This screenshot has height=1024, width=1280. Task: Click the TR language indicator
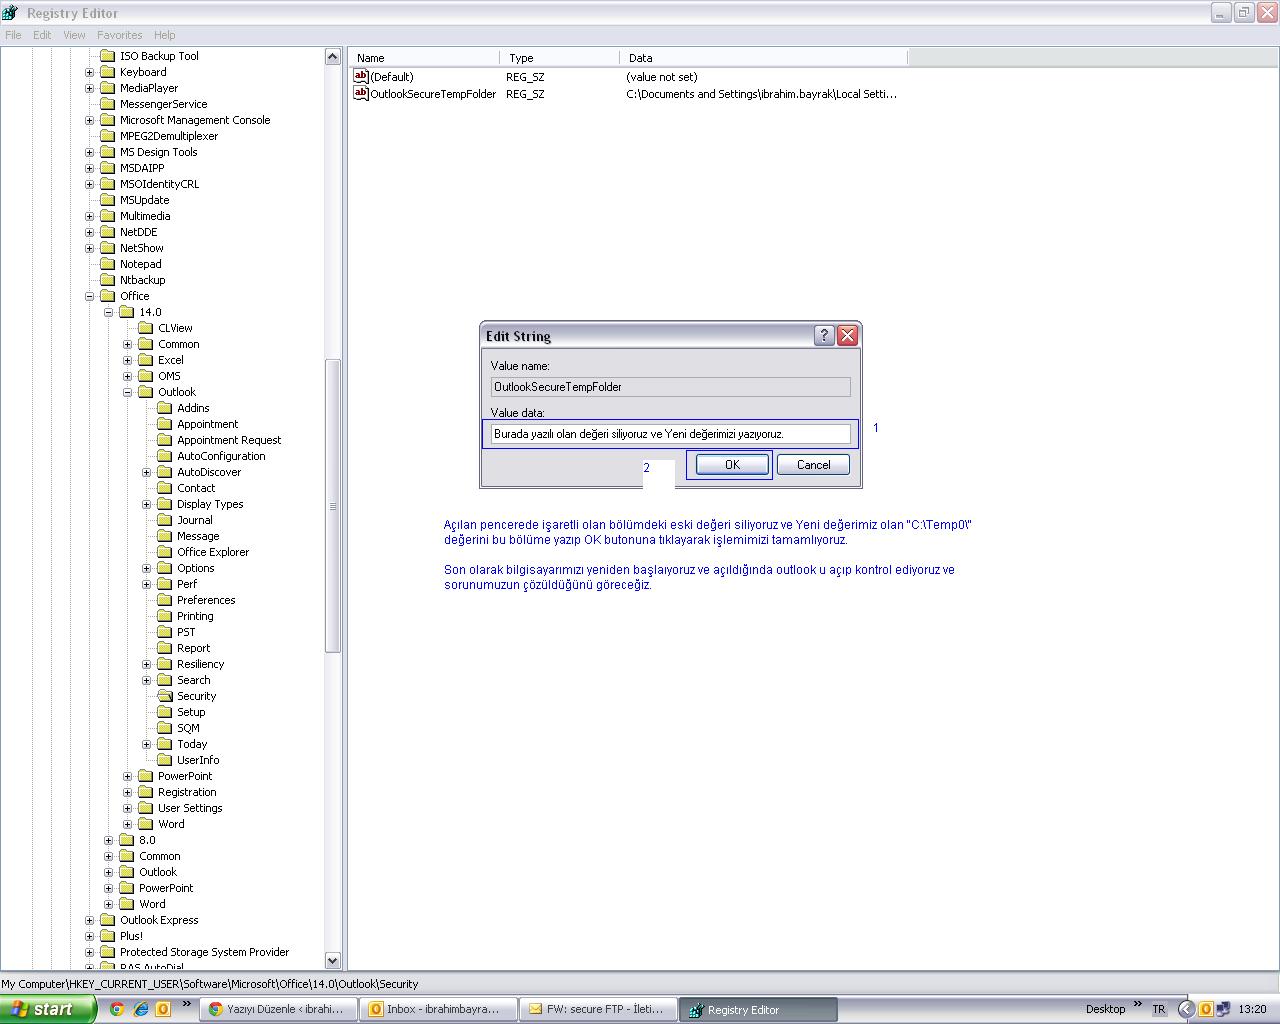tap(1159, 1009)
